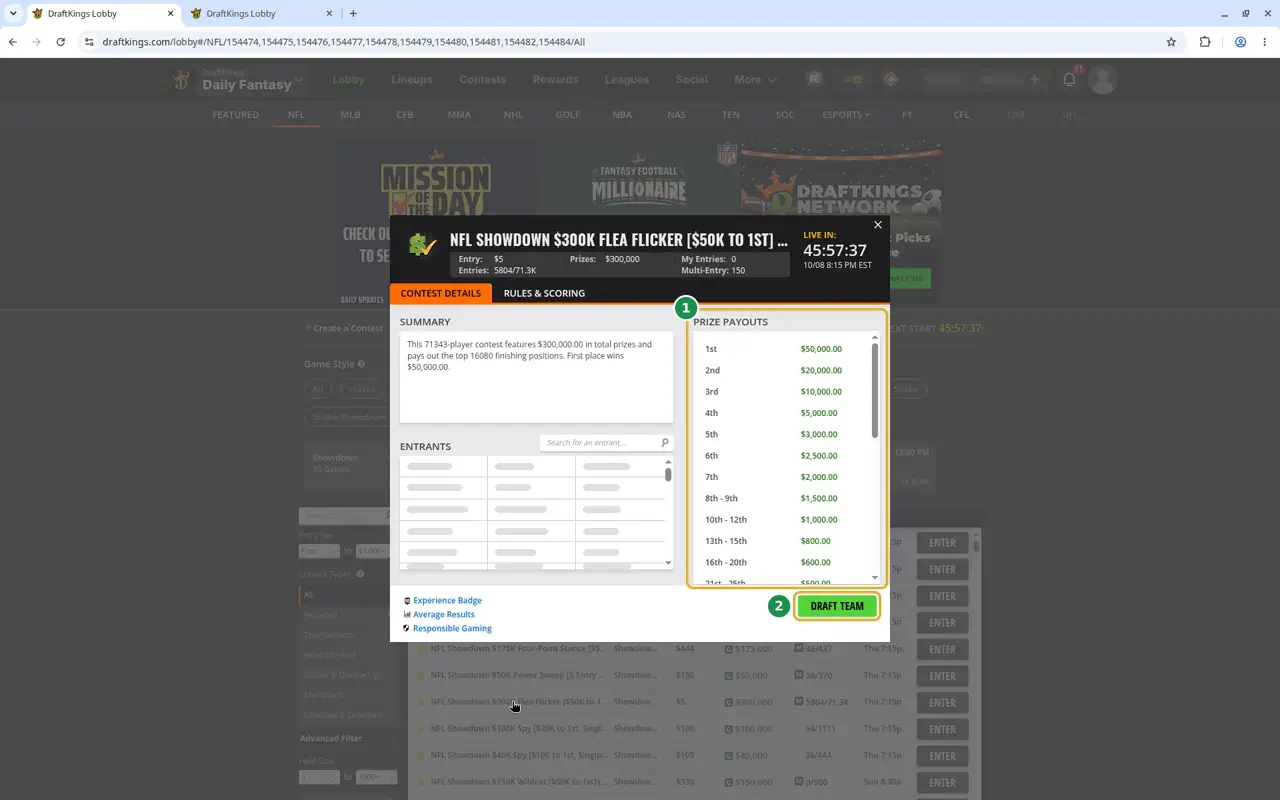1280x800 pixels.
Task: Open a new browser tab
Action: click(353, 14)
